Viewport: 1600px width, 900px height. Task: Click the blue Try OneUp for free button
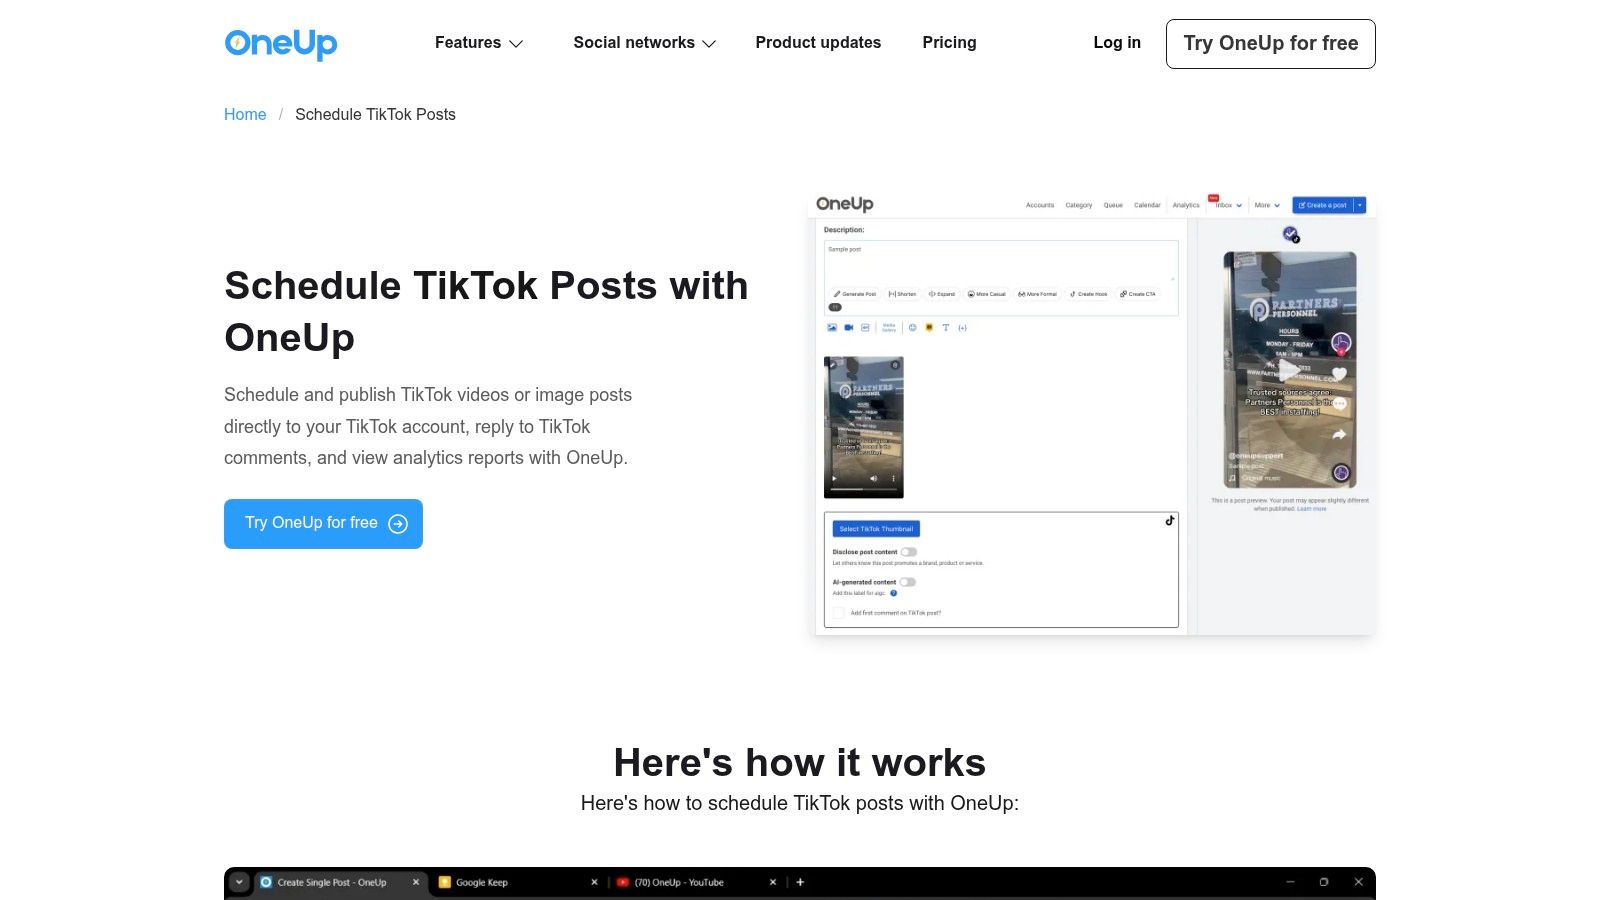[x=323, y=524]
